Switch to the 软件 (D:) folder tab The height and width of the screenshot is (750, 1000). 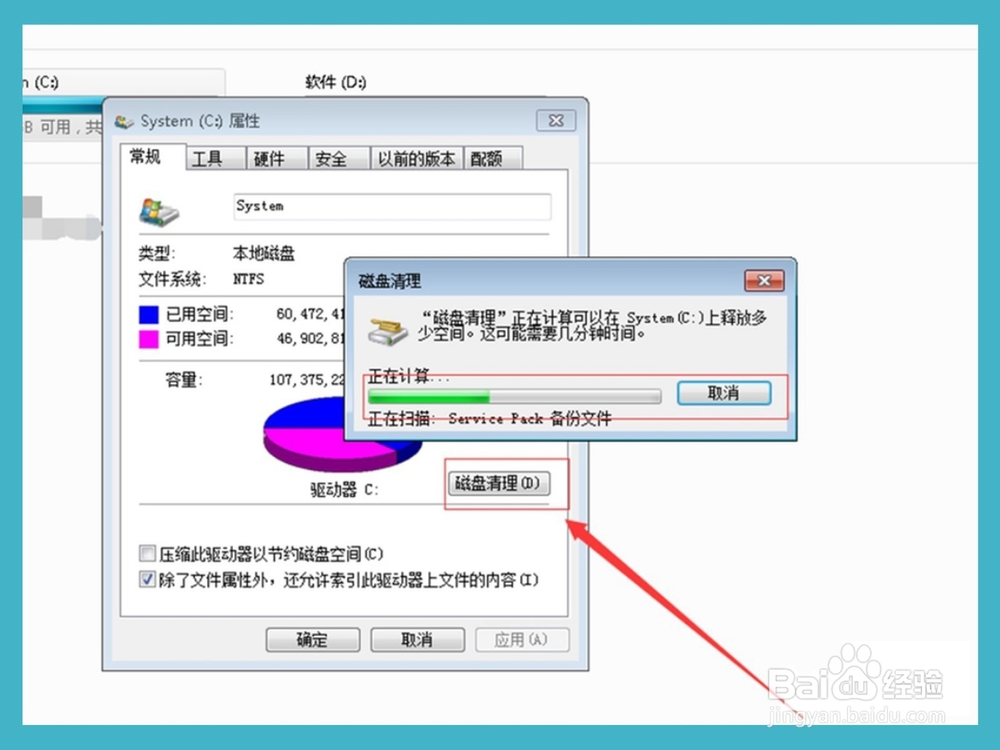(333, 82)
